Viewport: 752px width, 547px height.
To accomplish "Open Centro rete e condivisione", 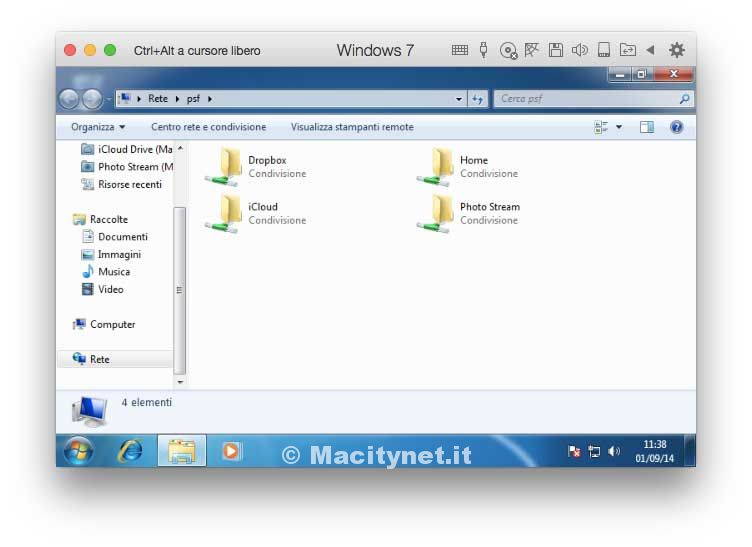I will (209, 127).
